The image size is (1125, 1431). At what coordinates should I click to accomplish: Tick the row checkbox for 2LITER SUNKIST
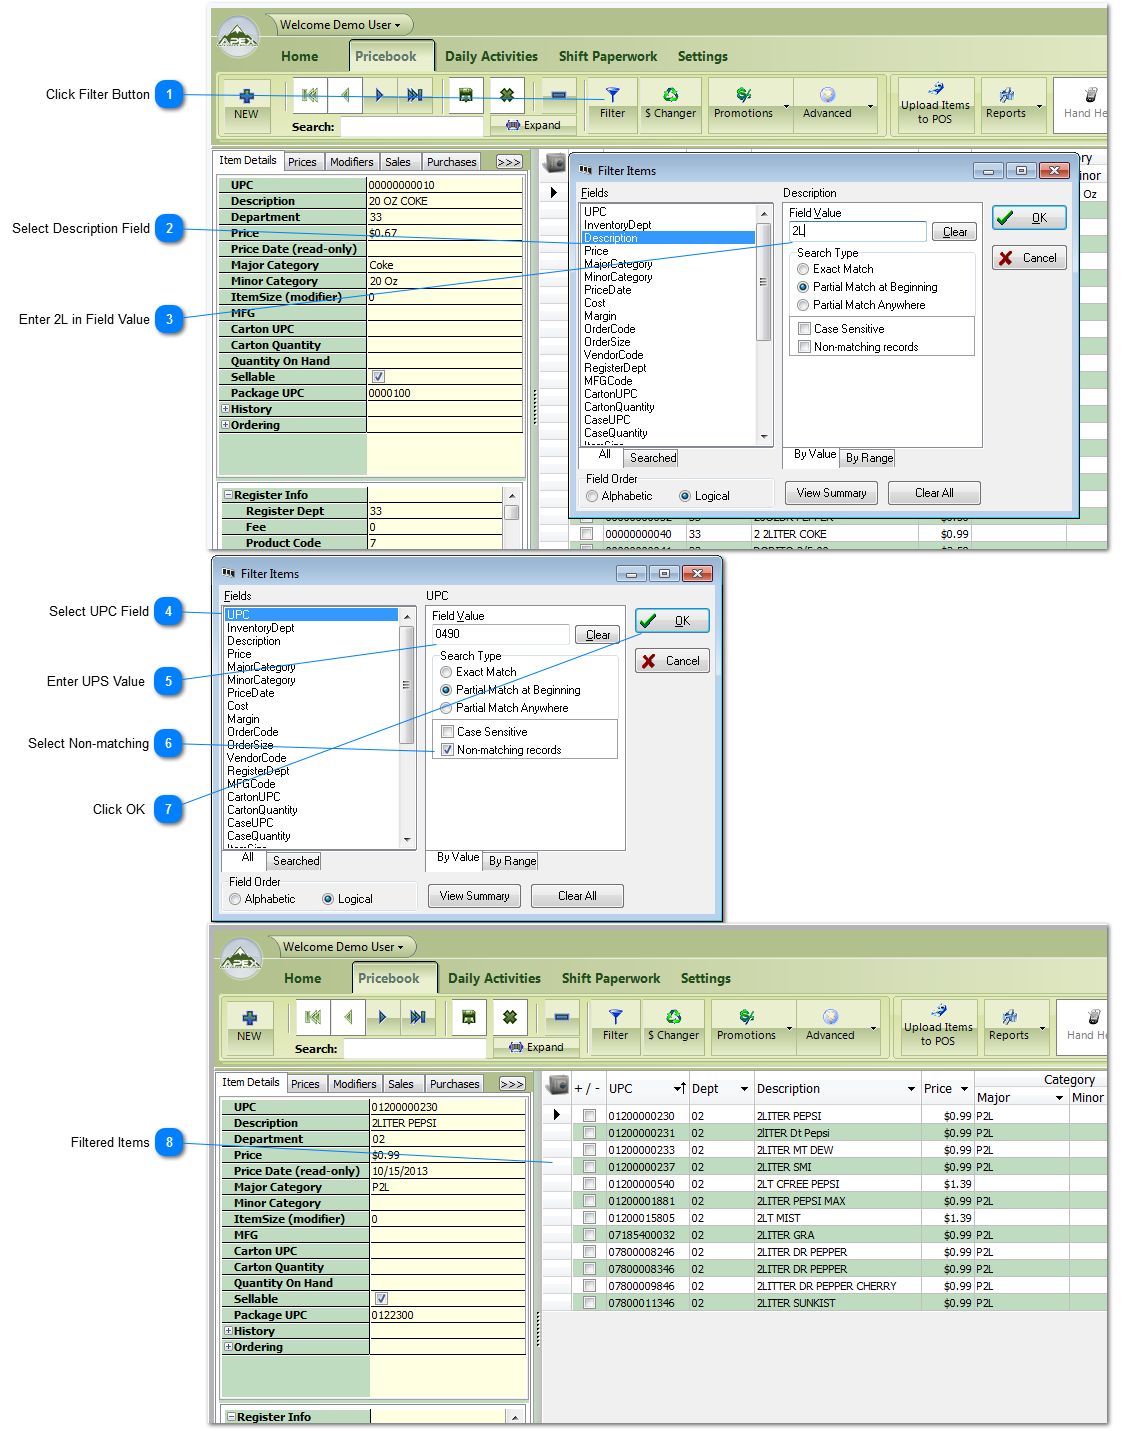point(589,1303)
